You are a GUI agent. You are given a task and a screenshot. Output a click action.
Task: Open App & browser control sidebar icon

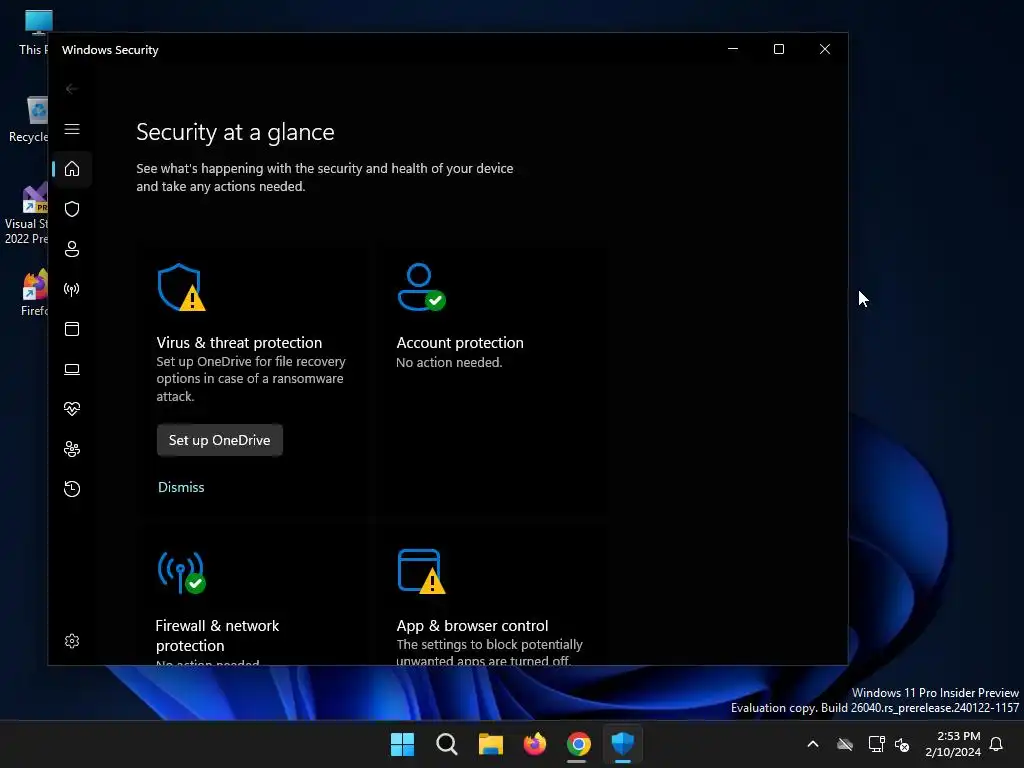(72, 329)
